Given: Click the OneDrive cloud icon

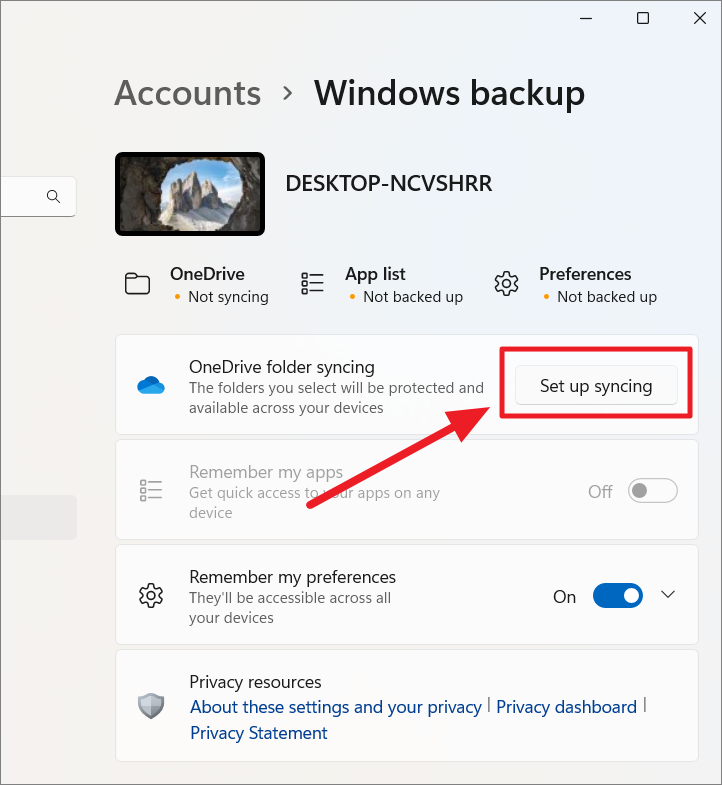Looking at the screenshot, I should click(x=151, y=385).
